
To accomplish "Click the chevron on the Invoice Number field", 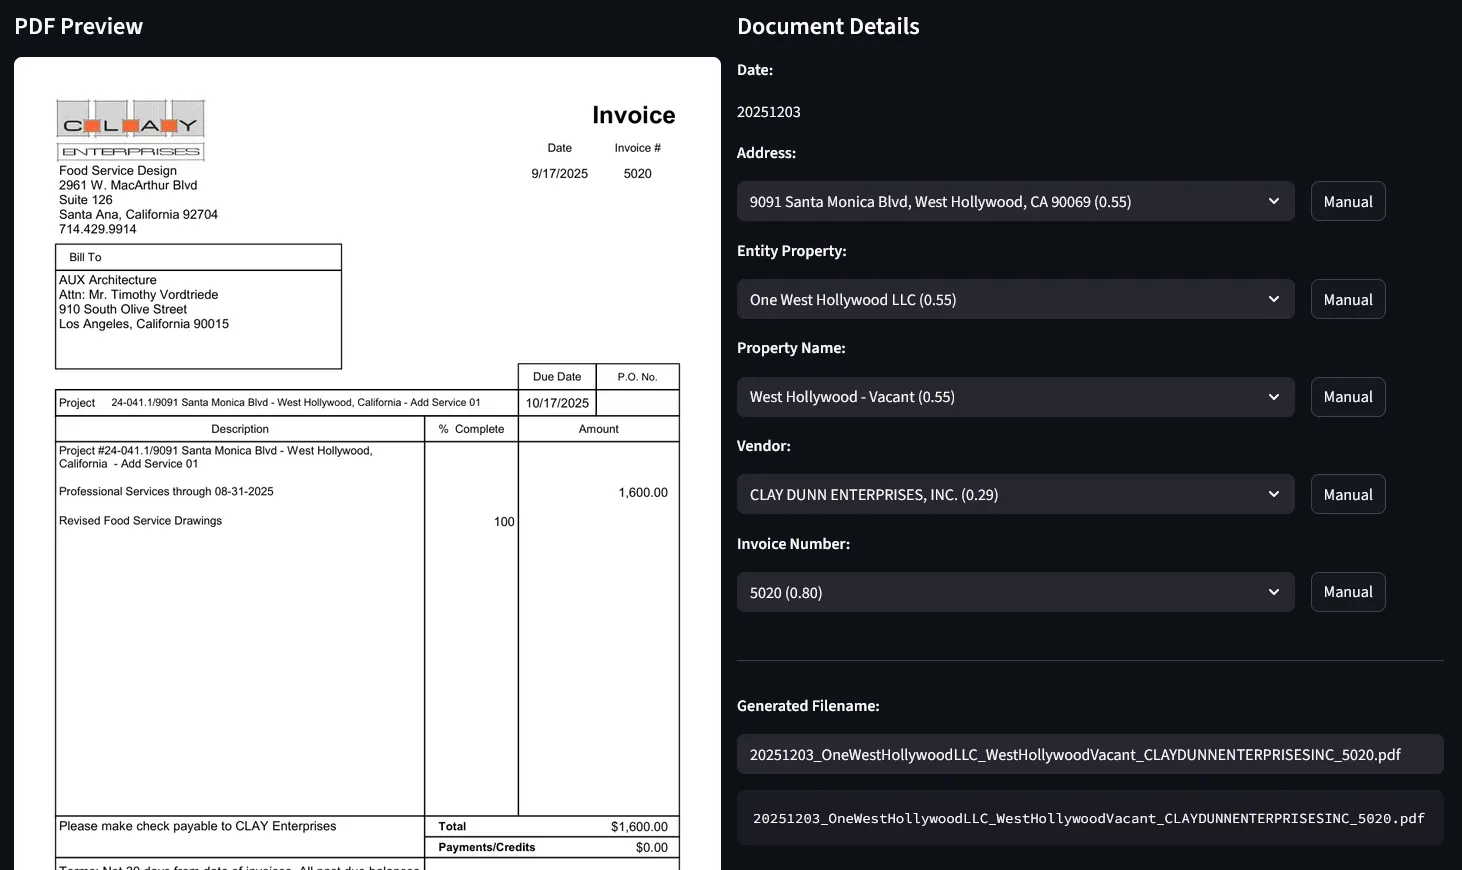I will [1273, 592].
